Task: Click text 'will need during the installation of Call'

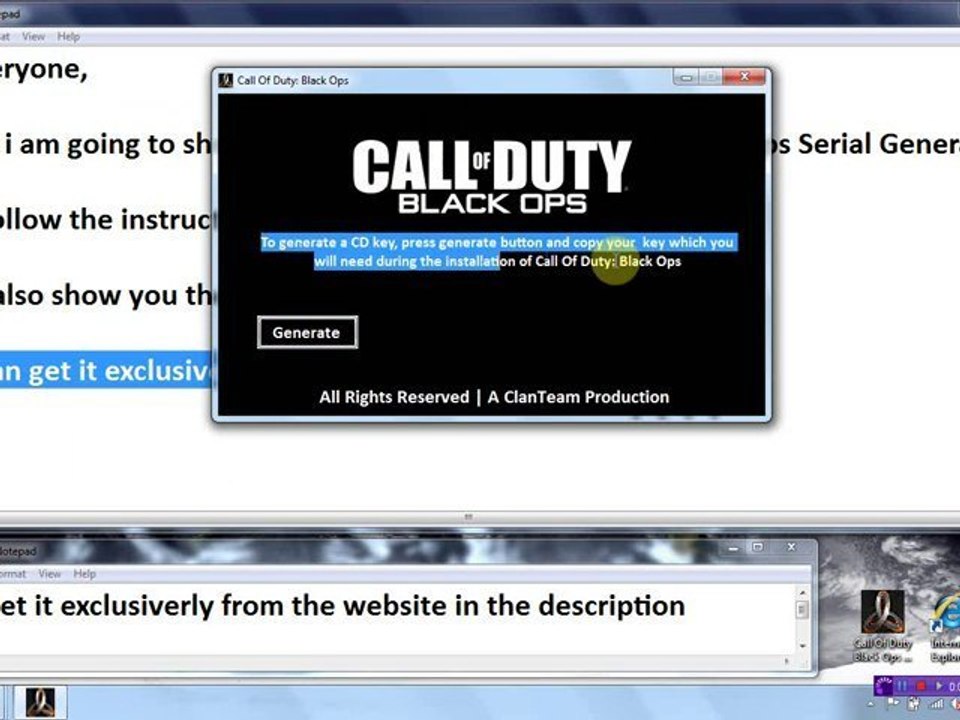Action: click(436, 261)
